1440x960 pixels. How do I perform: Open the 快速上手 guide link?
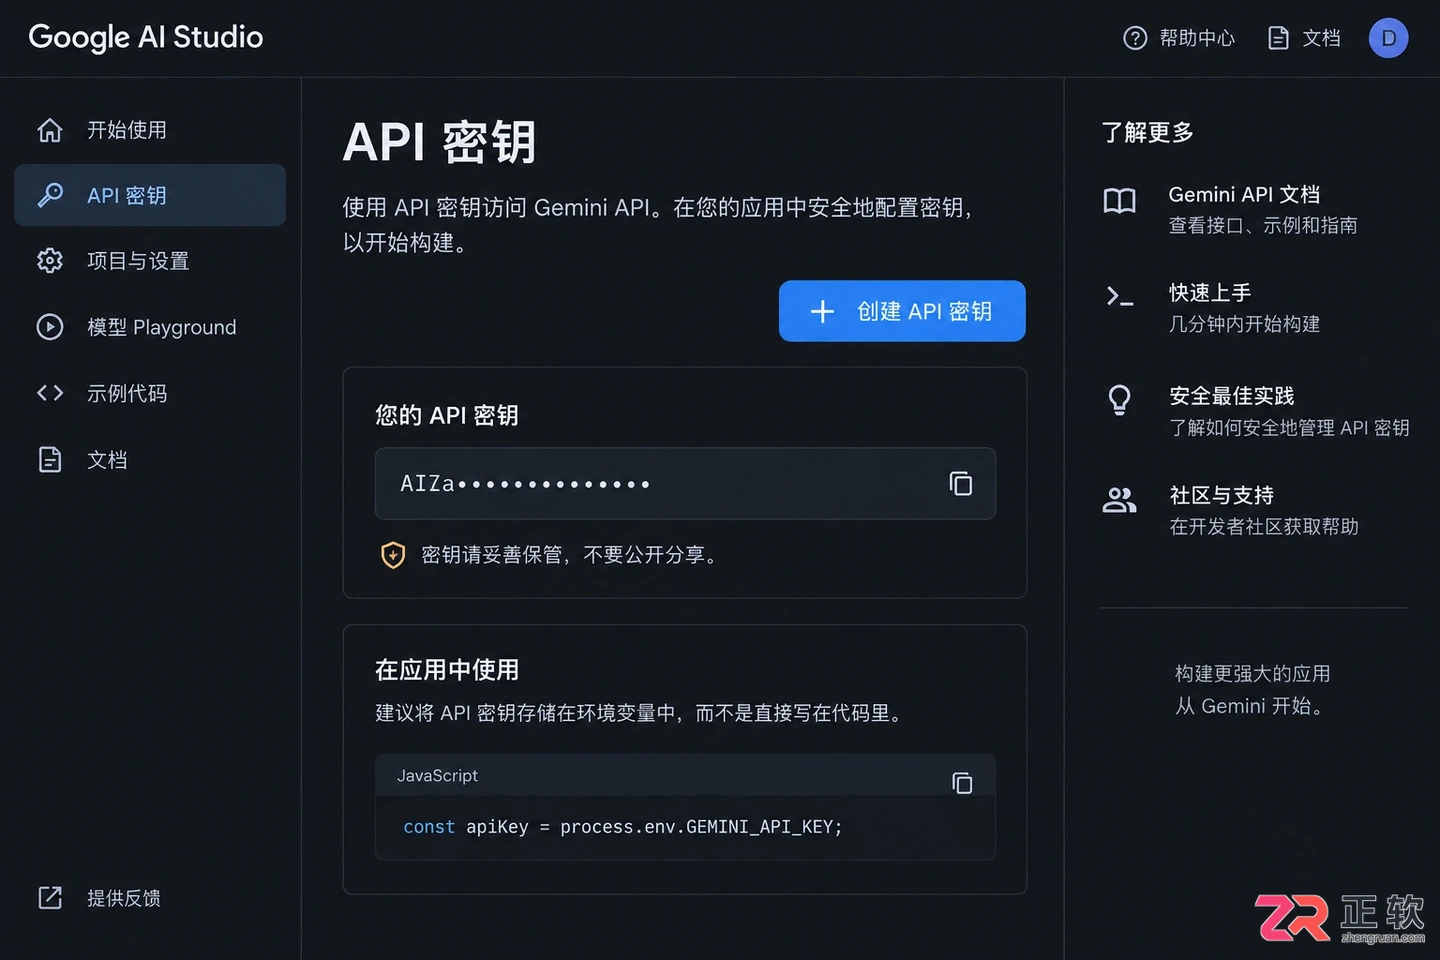pos(1210,293)
